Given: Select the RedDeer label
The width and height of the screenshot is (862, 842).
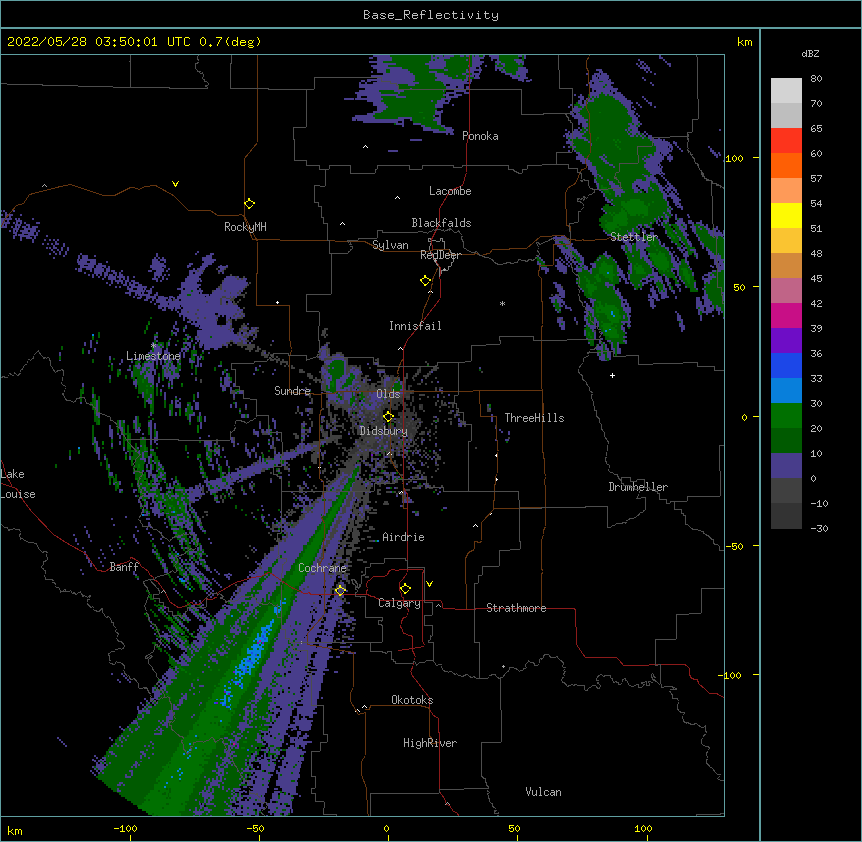Looking at the screenshot, I should point(440,255).
